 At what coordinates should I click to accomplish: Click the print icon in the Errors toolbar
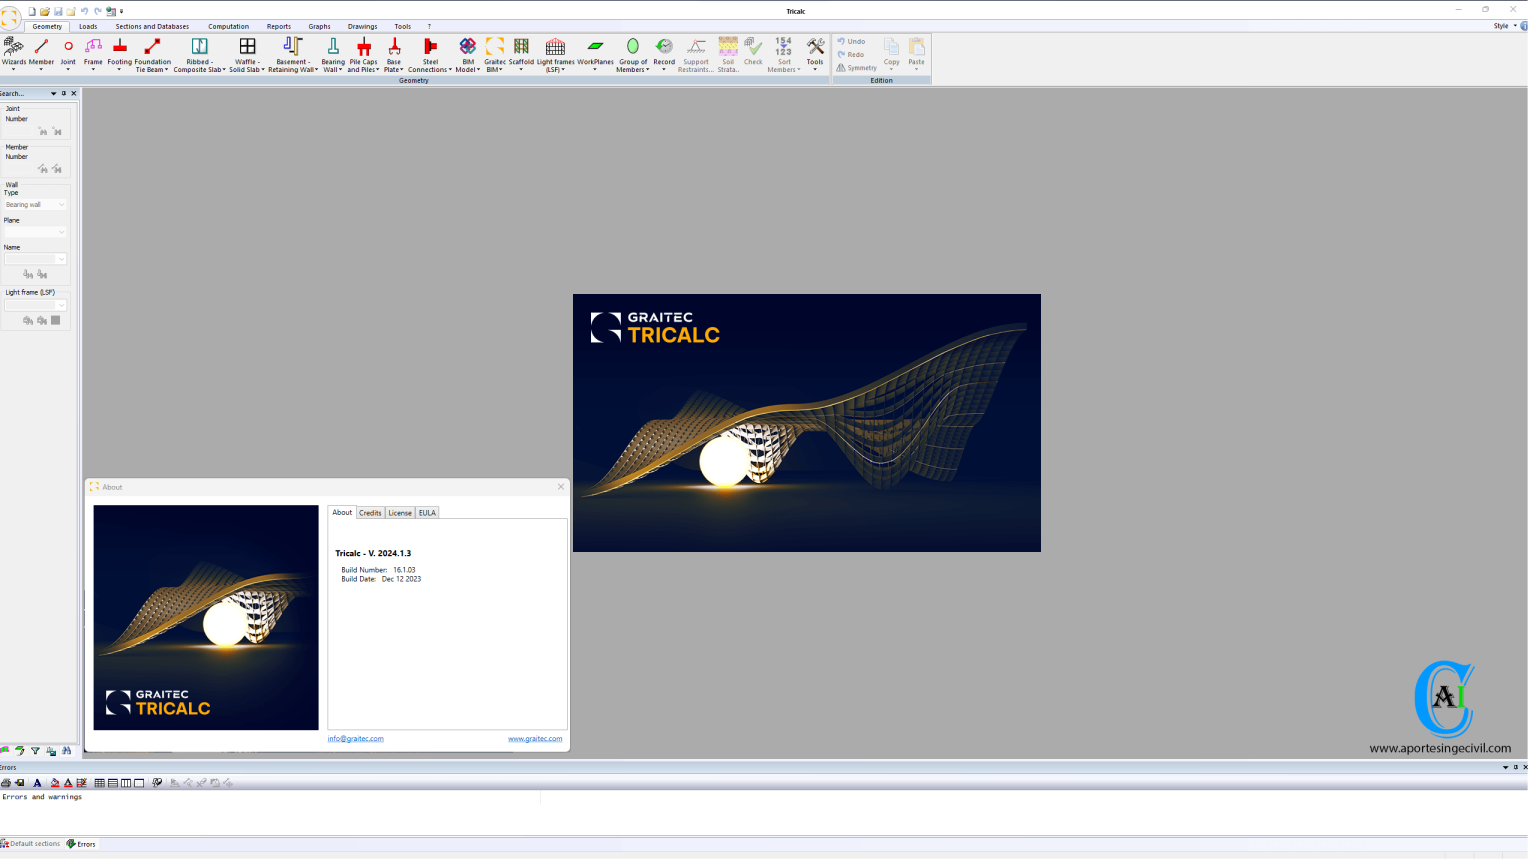click(6, 783)
